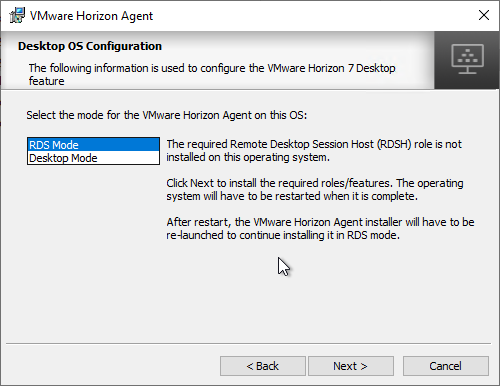This screenshot has height=386, width=500.
Task: Click the separator line above navigation buttons
Action: (248, 343)
